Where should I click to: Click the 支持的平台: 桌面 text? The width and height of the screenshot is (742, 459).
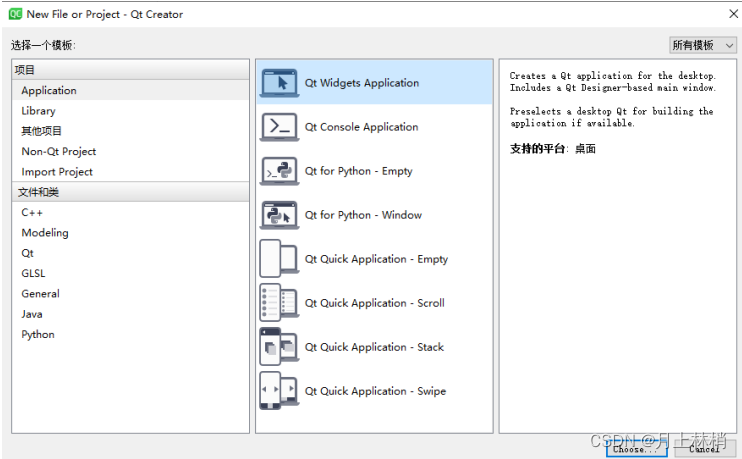coord(552,149)
